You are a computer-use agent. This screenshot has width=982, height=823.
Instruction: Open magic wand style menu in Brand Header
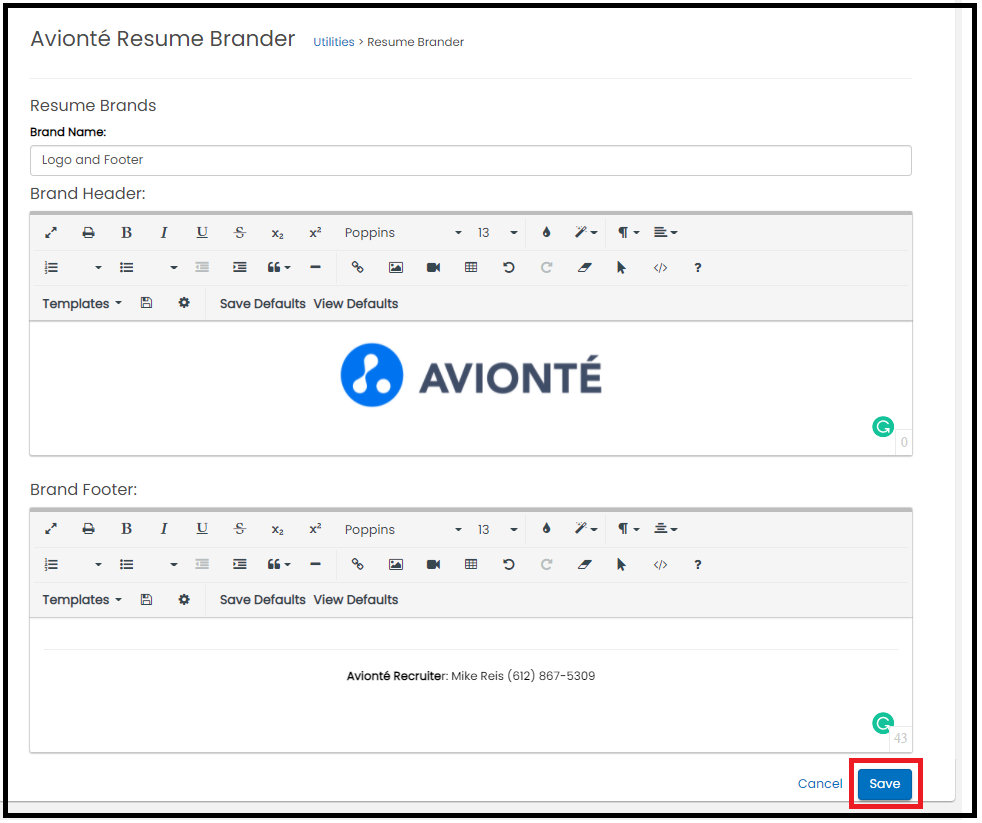pyautogui.click(x=586, y=232)
